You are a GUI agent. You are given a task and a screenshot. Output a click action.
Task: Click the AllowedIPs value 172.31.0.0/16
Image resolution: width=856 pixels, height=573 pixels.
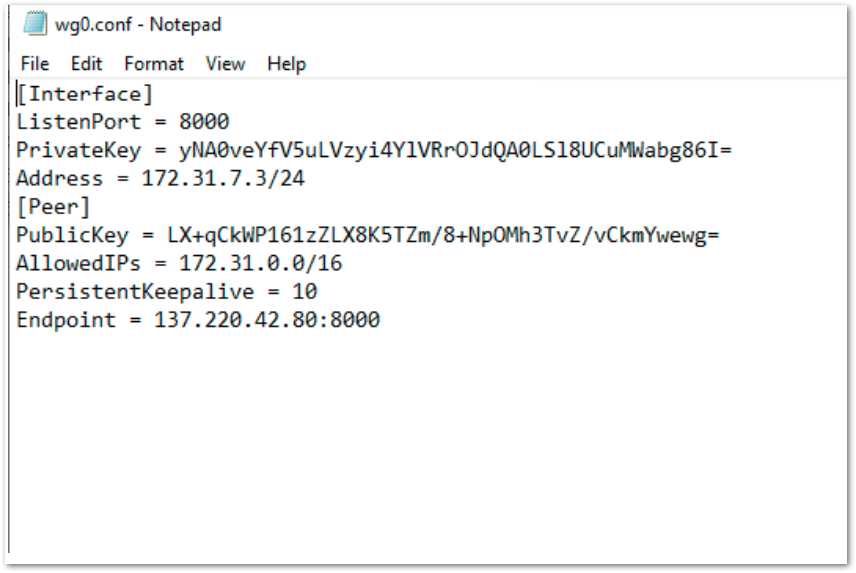(248, 264)
